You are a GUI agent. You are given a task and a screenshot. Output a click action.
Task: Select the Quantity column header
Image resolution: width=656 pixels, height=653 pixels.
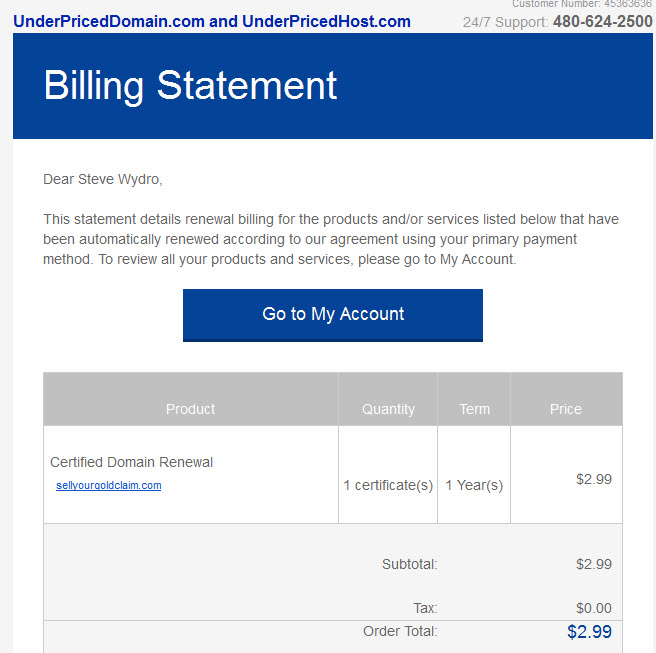(x=388, y=409)
